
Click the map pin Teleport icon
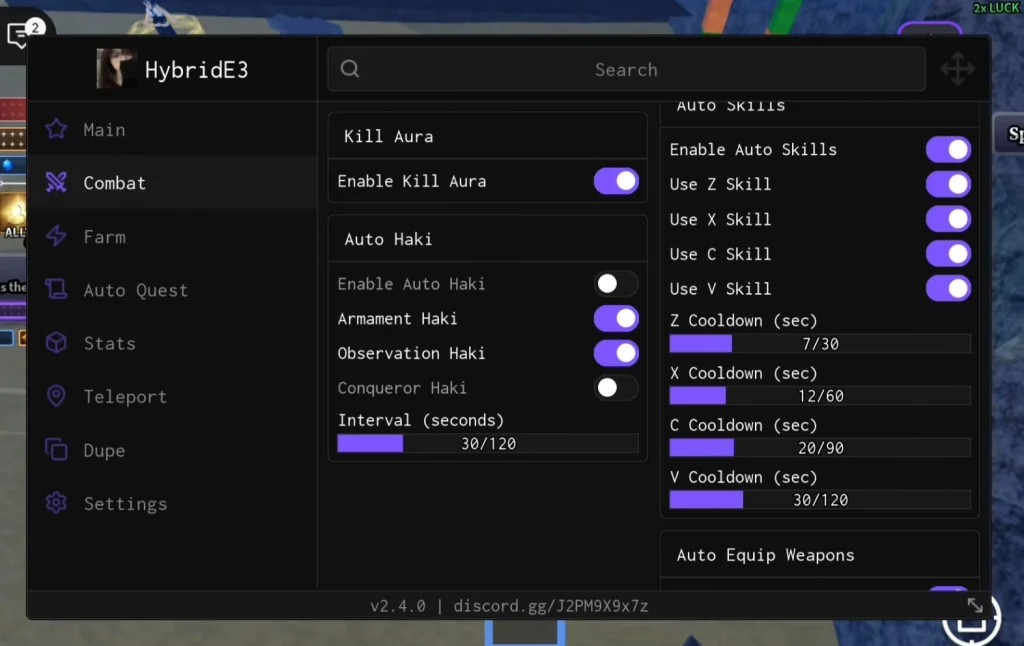(x=56, y=396)
